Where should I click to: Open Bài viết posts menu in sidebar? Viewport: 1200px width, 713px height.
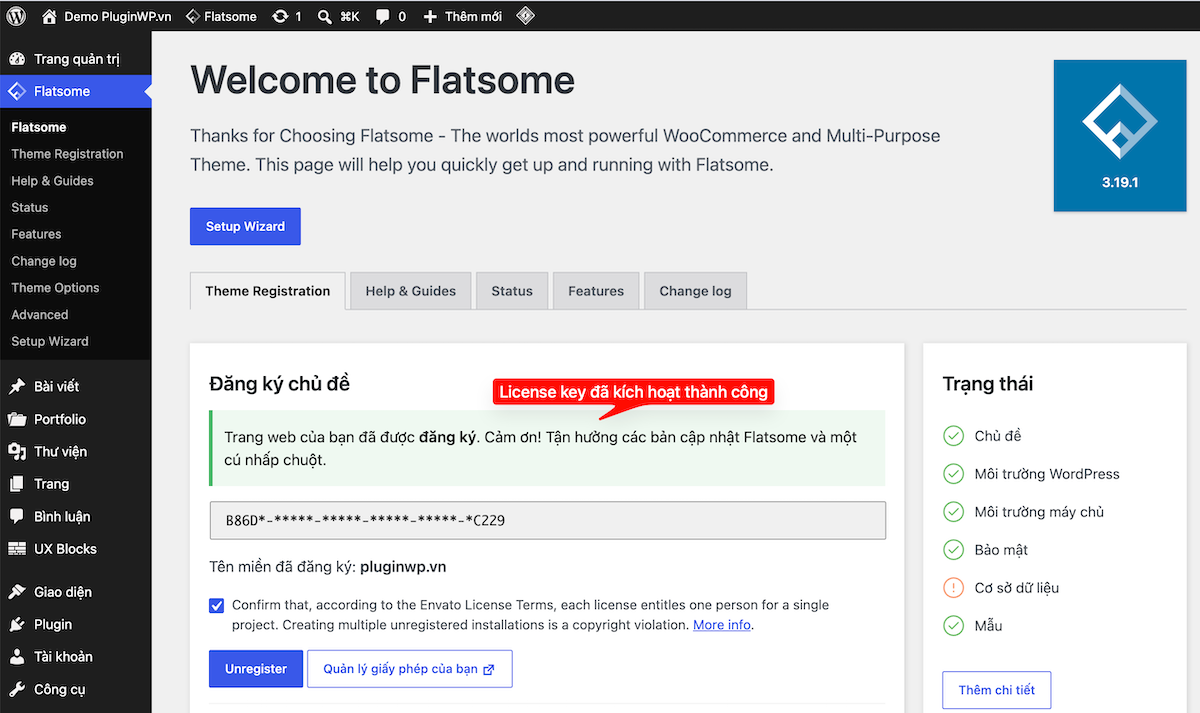75,386
